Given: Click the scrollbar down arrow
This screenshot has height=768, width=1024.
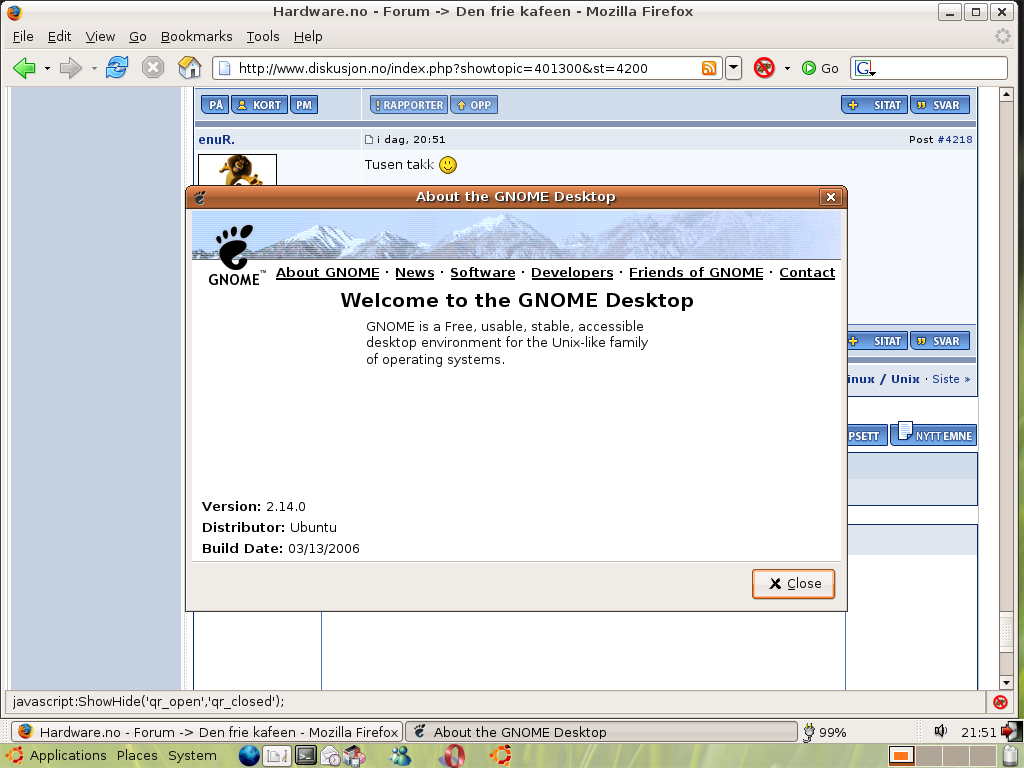Looking at the screenshot, I should tap(1006, 682).
